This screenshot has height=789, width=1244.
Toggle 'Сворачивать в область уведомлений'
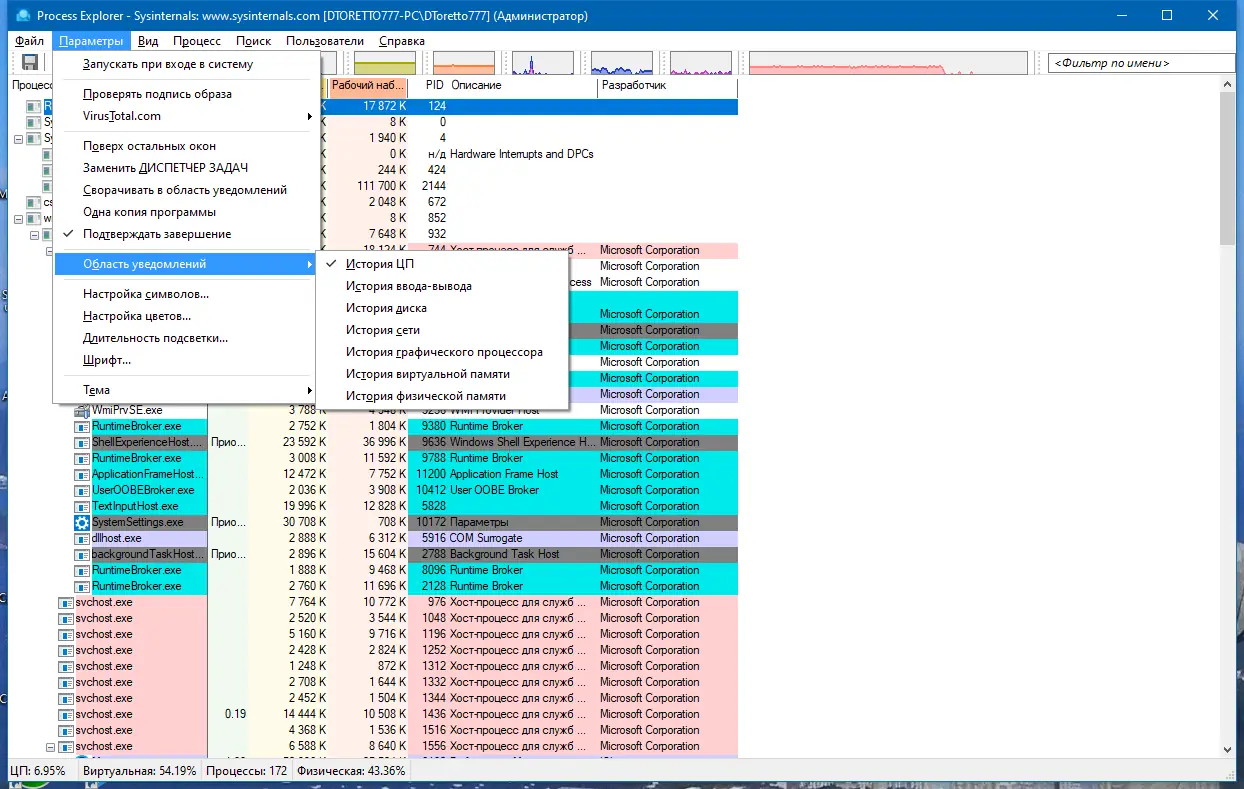(x=187, y=190)
